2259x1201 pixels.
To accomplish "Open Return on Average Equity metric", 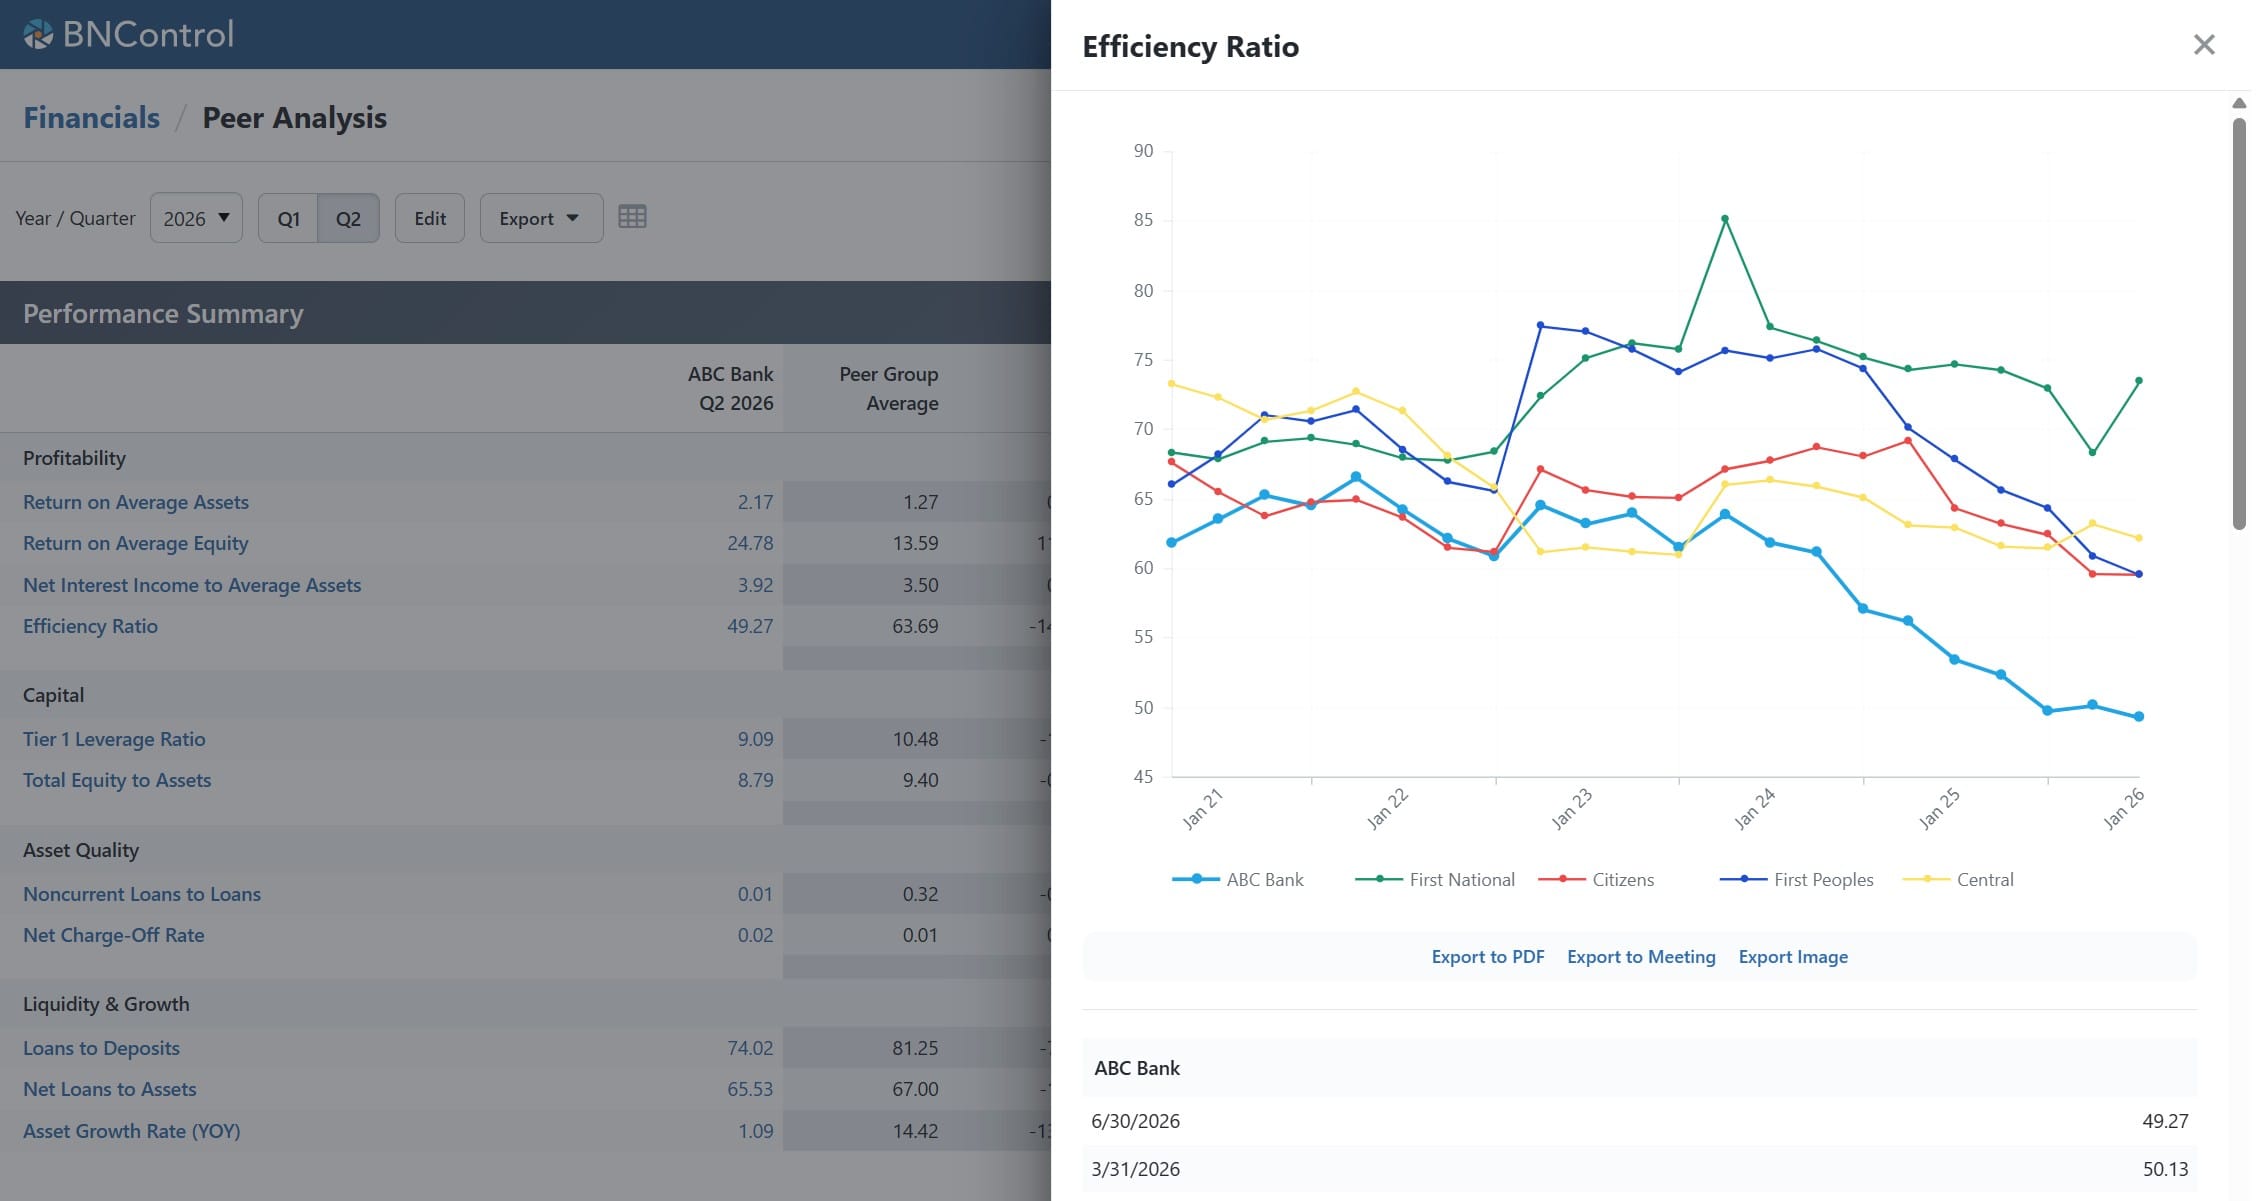I will pyautogui.click(x=136, y=543).
